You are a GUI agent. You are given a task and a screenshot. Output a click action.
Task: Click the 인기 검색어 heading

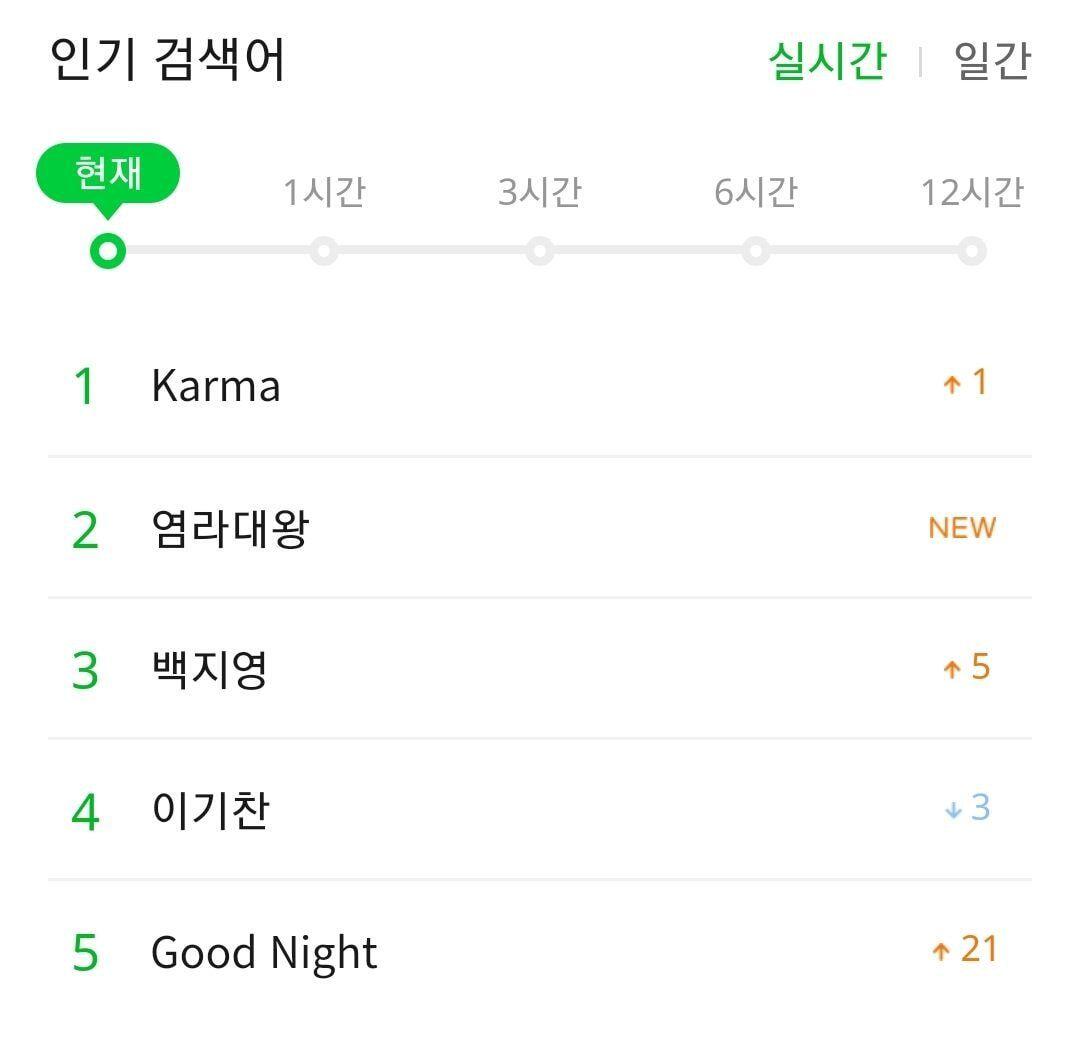168,60
